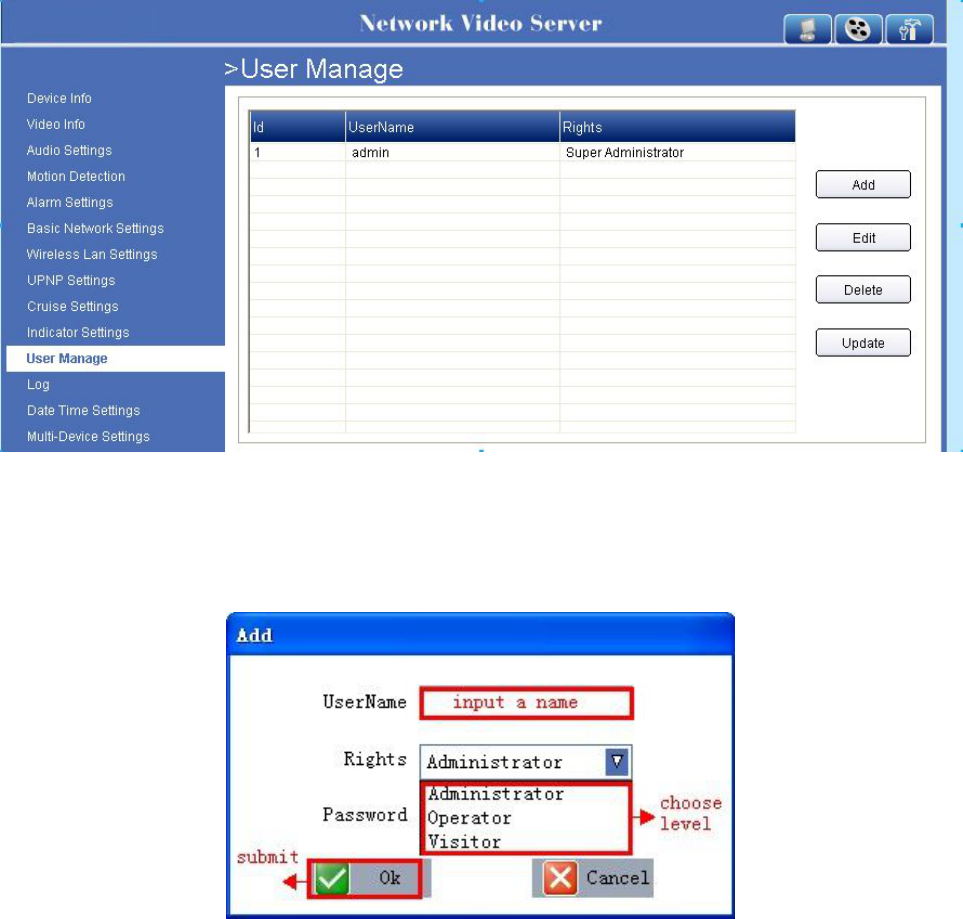Click red X icon on Cancel button
This screenshot has height=919, width=963.
click(x=560, y=877)
